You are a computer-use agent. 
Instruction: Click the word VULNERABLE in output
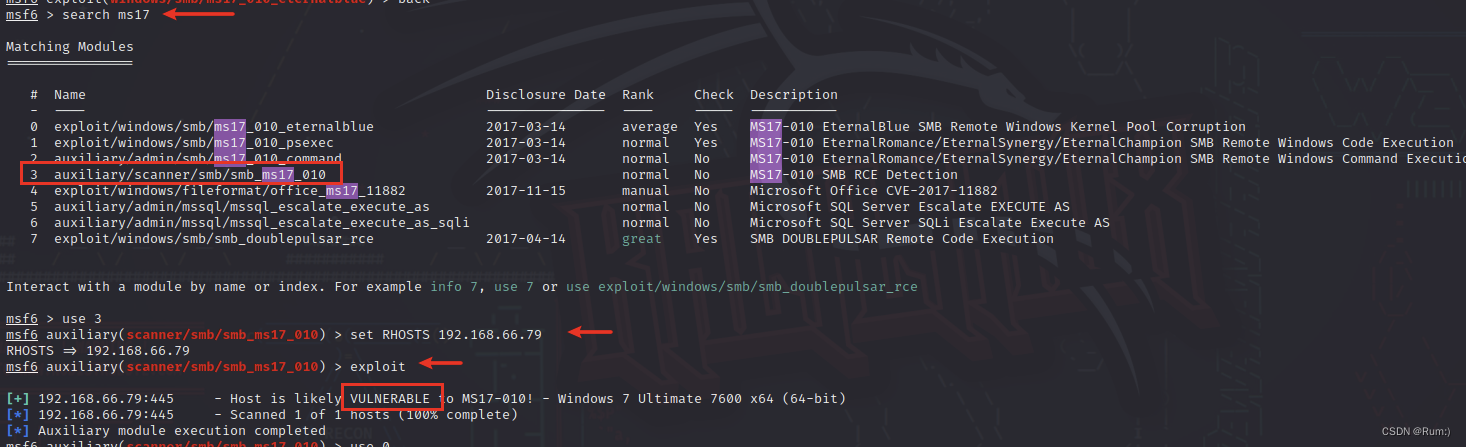click(x=390, y=399)
